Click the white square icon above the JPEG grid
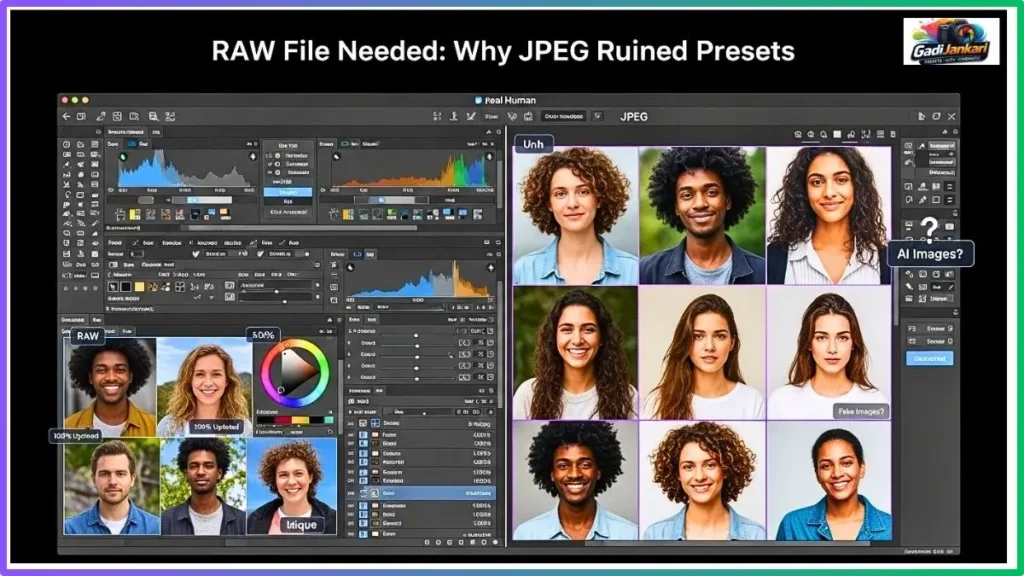Viewport: 1024px width, 576px height. coord(837,134)
